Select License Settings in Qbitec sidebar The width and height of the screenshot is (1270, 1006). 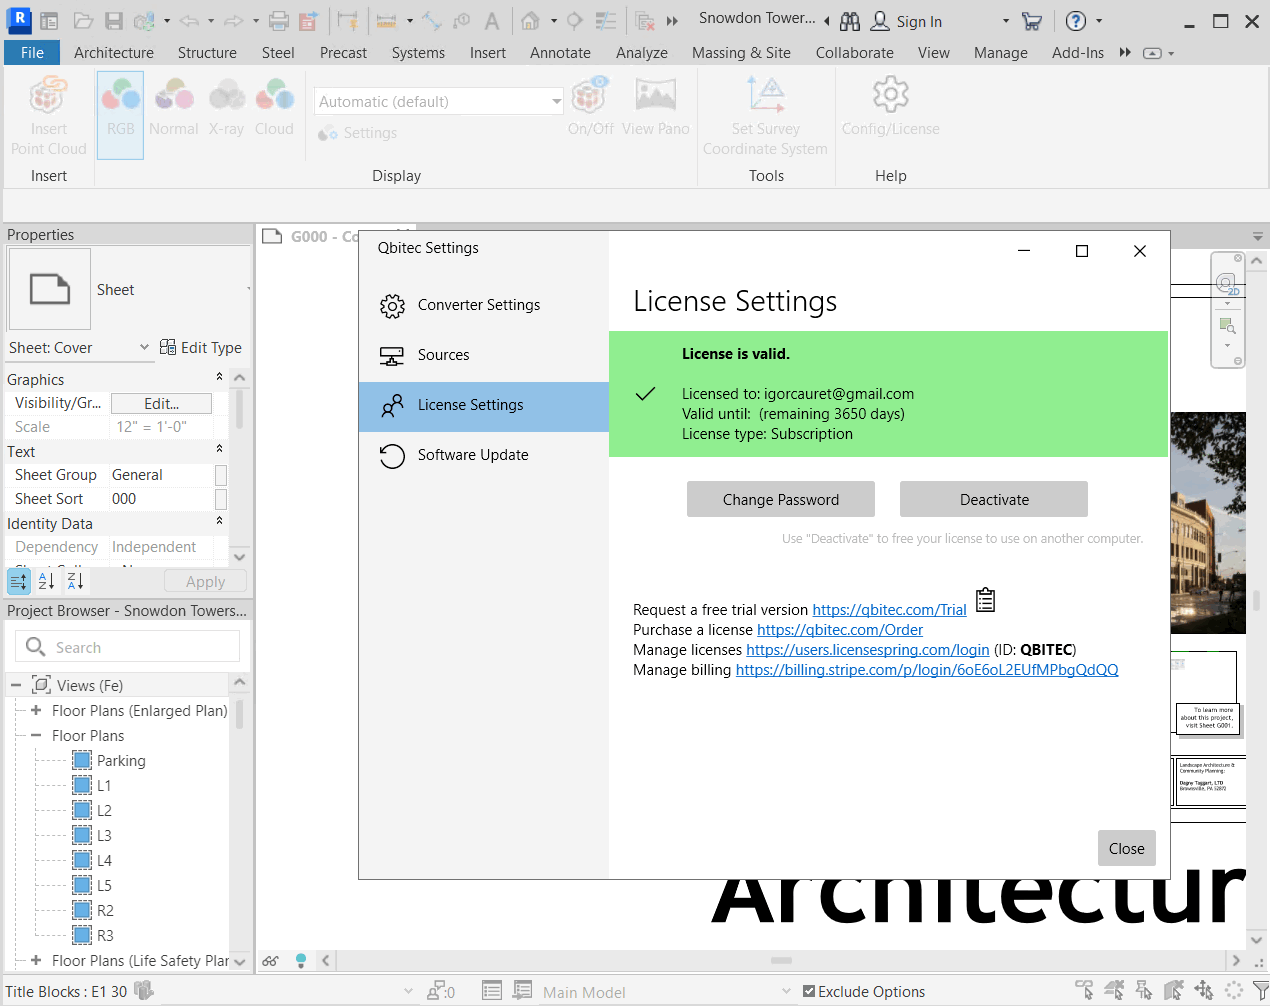484,406
